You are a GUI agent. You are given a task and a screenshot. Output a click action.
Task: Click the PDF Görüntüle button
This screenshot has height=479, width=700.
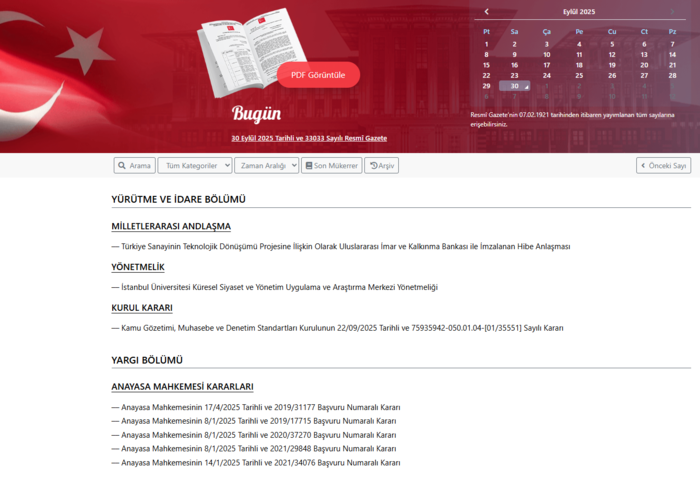(318, 75)
